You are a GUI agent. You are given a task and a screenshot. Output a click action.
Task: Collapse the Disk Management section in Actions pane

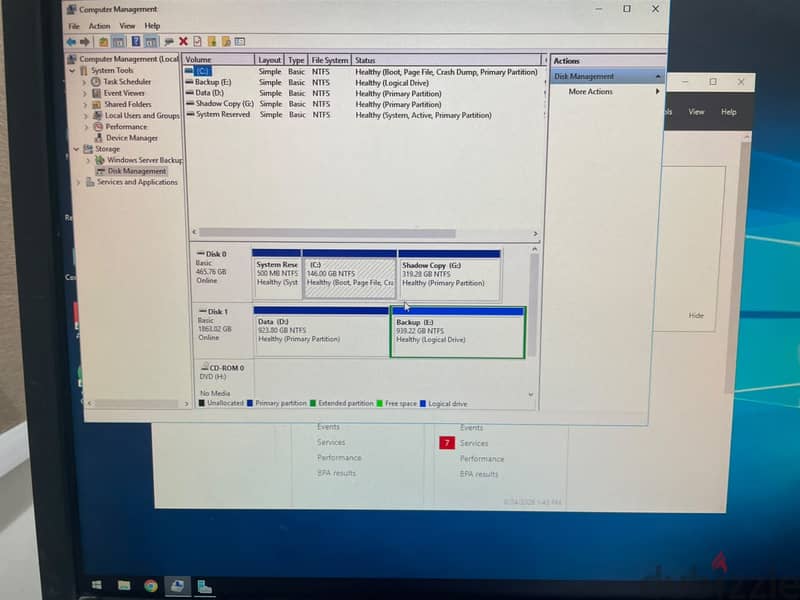(x=658, y=77)
